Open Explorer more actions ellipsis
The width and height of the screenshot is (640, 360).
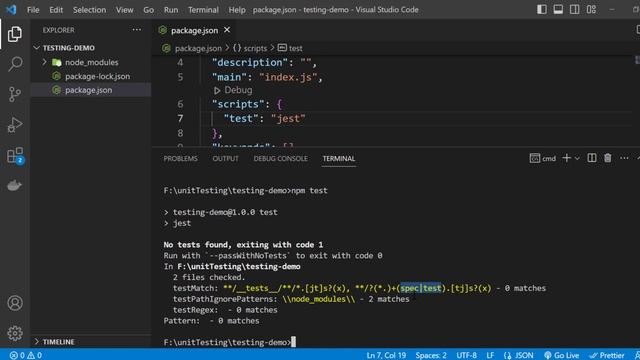click(x=137, y=30)
